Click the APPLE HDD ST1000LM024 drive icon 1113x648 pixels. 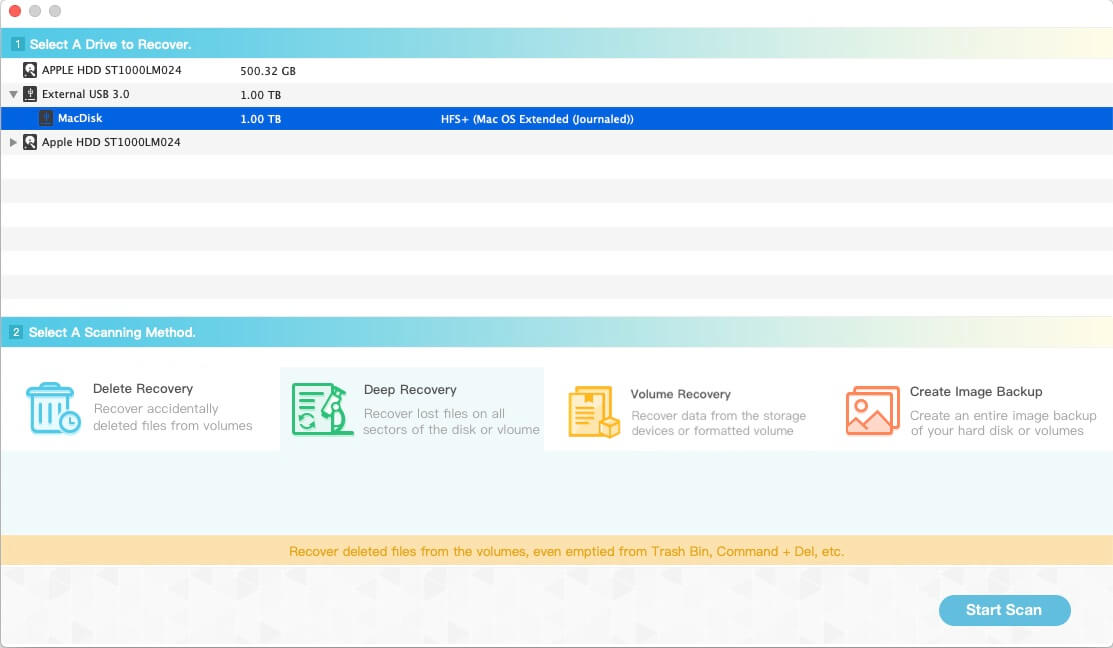29,70
